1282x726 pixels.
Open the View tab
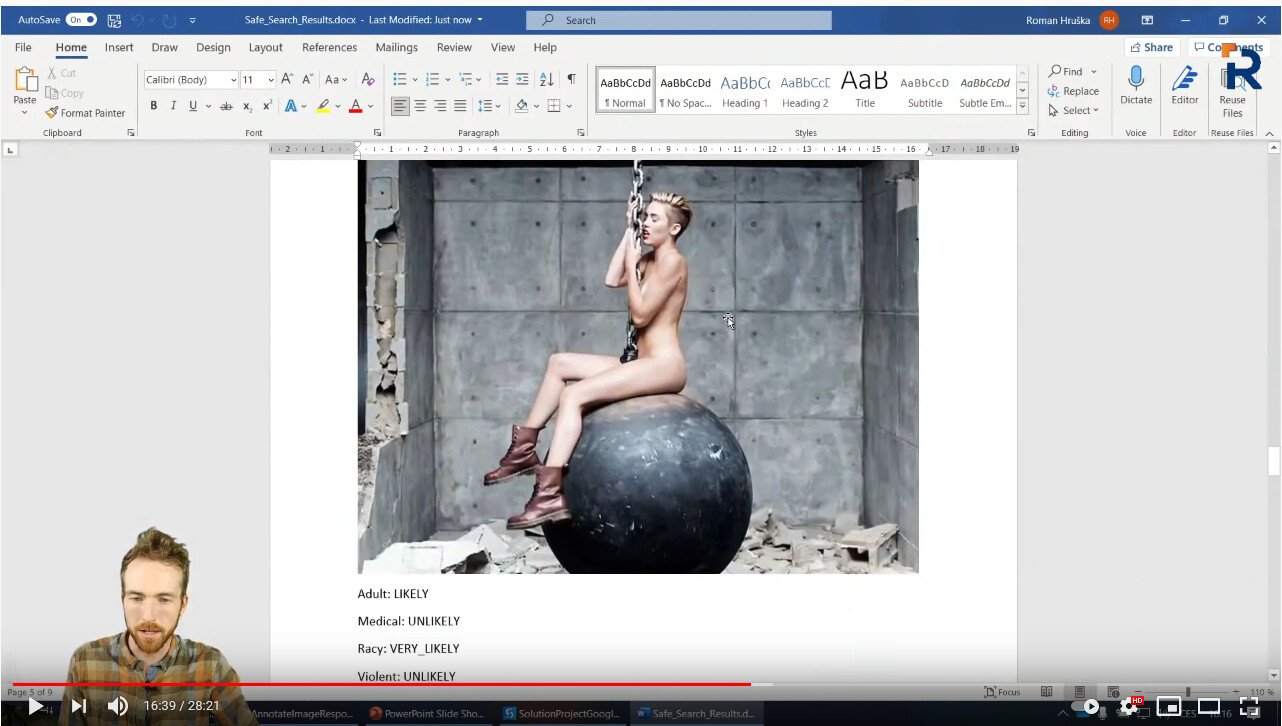pos(503,47)
